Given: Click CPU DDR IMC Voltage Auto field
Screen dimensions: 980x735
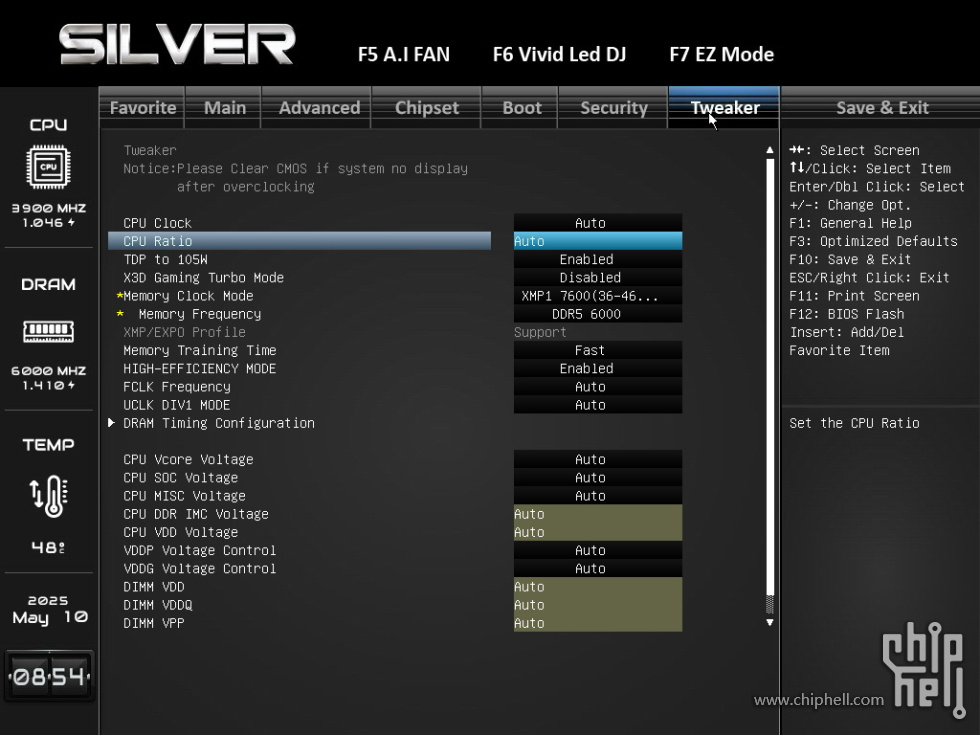Looking at the screenshot, I should point(598,514).
